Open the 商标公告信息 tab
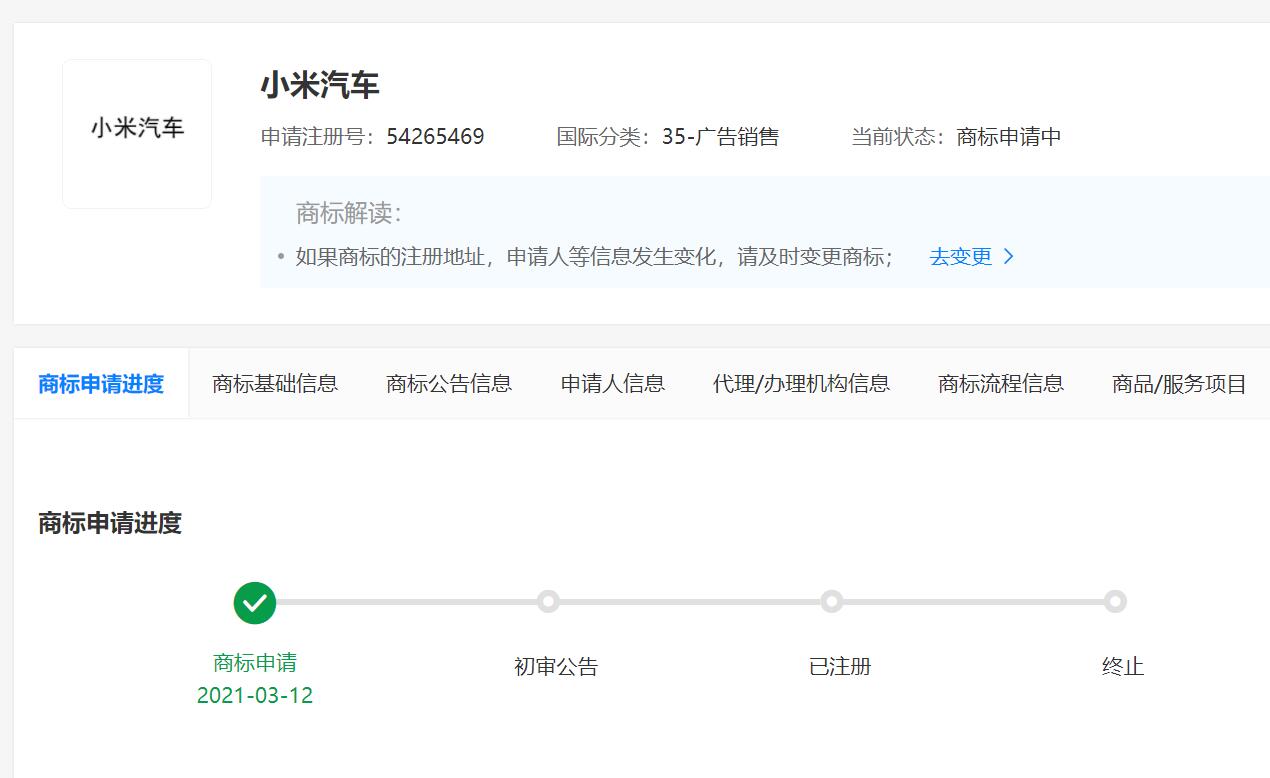The width and height of the screenshot is (1270, 778). tap(448, 383)
